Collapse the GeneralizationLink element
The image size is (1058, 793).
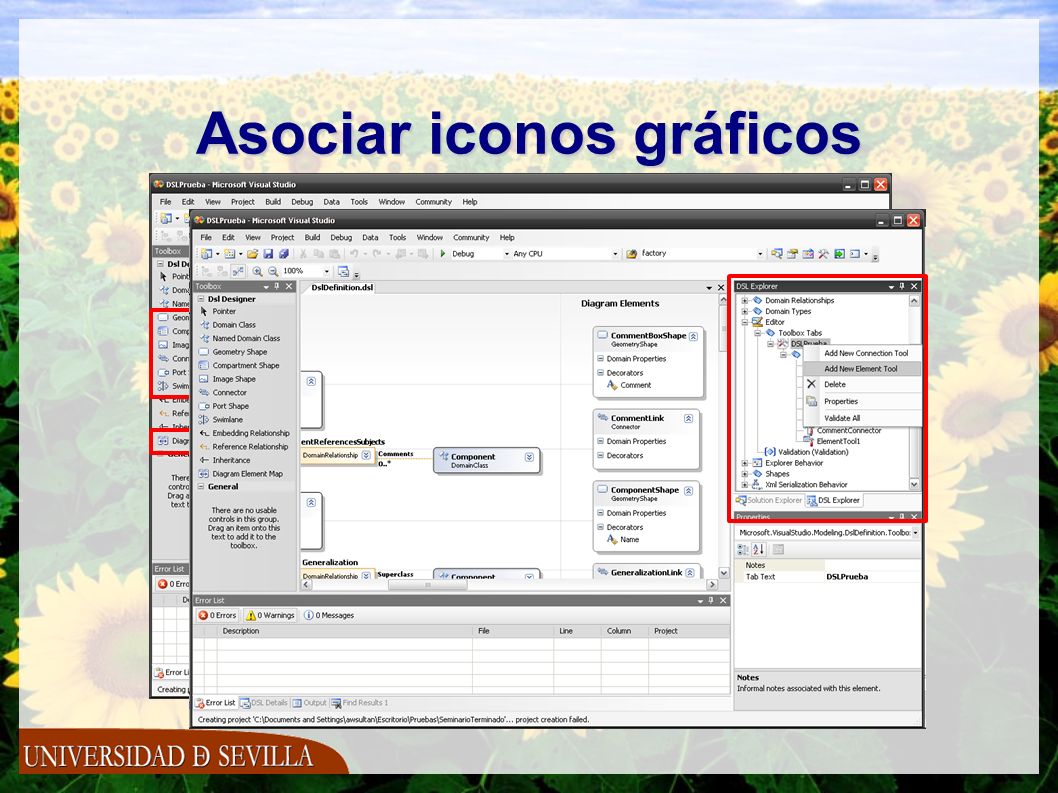(x=690, y=572)
